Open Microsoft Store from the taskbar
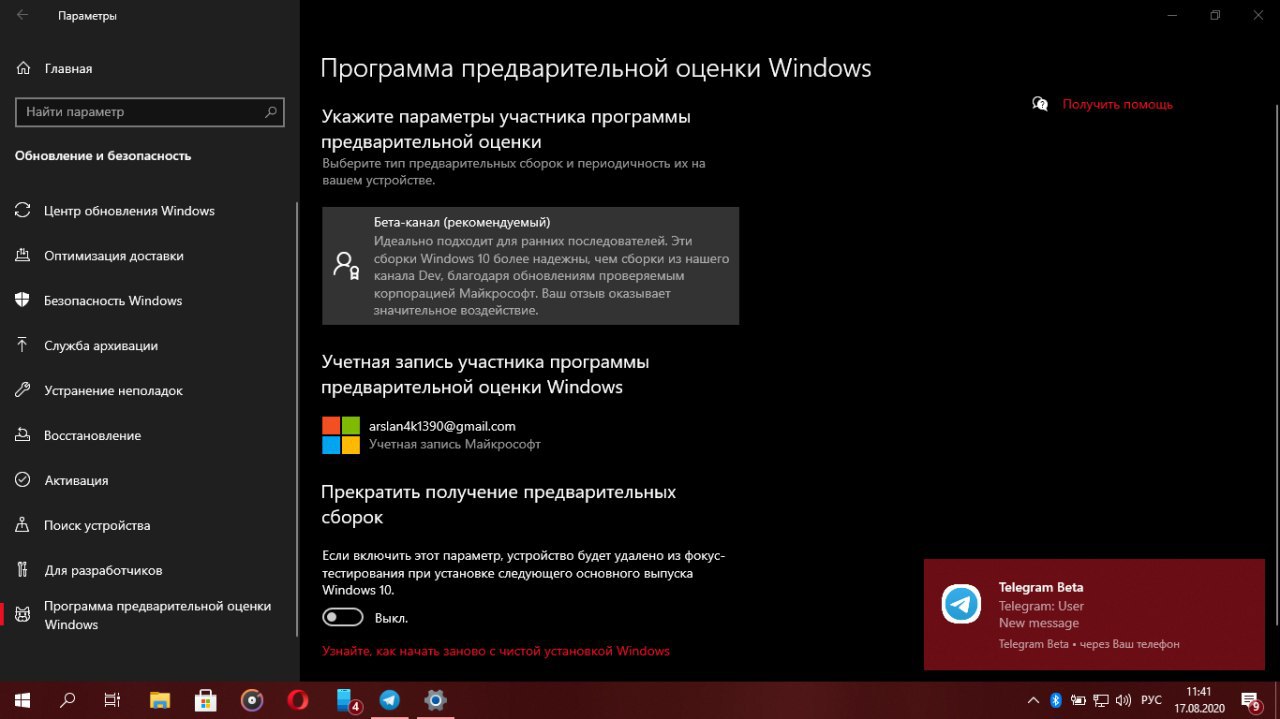 click(x=206, y=700)
